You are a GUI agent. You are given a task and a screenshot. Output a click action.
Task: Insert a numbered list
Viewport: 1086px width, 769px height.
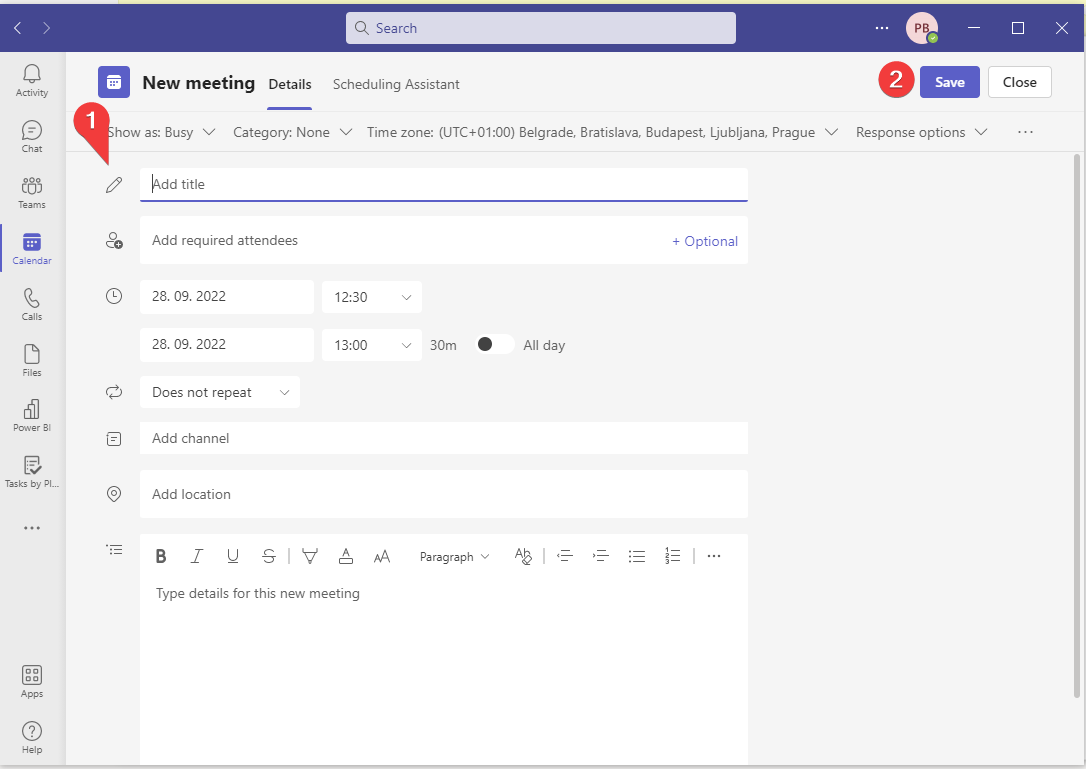pos(673,557)
